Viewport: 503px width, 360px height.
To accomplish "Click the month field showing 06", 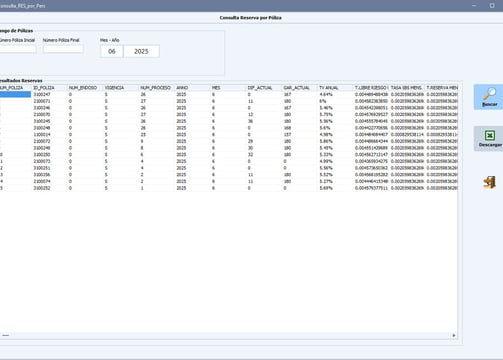I will pyautogui.click(x=112, y=51).
